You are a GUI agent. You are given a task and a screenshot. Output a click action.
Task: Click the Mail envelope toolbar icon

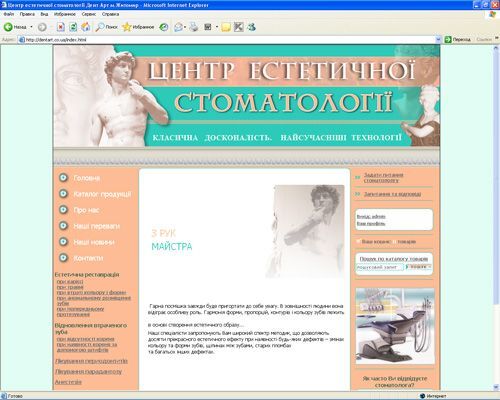point(178,27)
